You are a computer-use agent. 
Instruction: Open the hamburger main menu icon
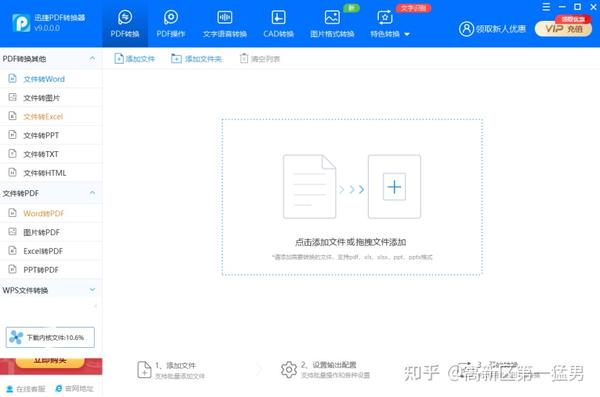(x=546, y=7)
